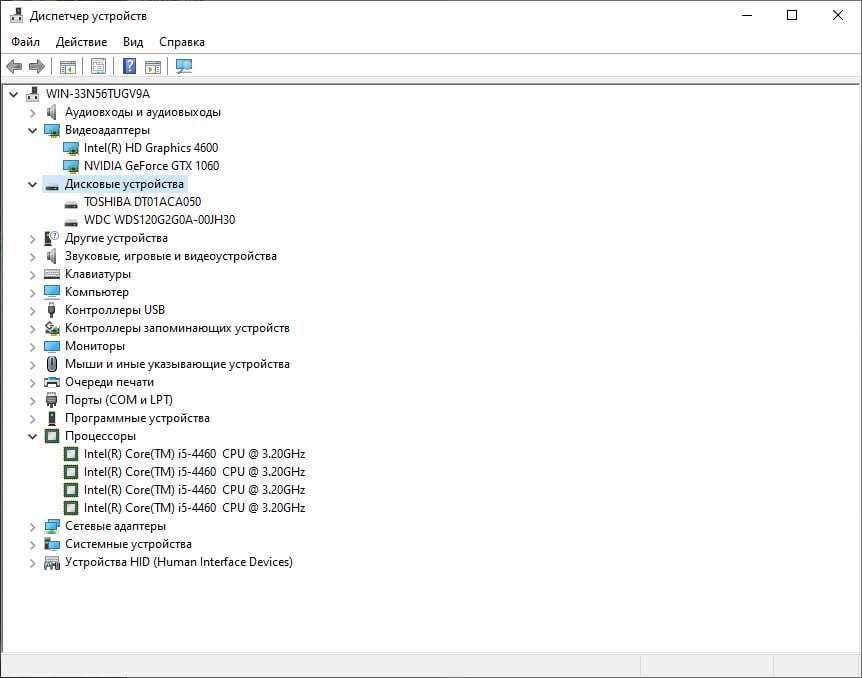Click the Клавиатуры keyboard icon
The image size is (862, 678).
[x=52, y=274]
